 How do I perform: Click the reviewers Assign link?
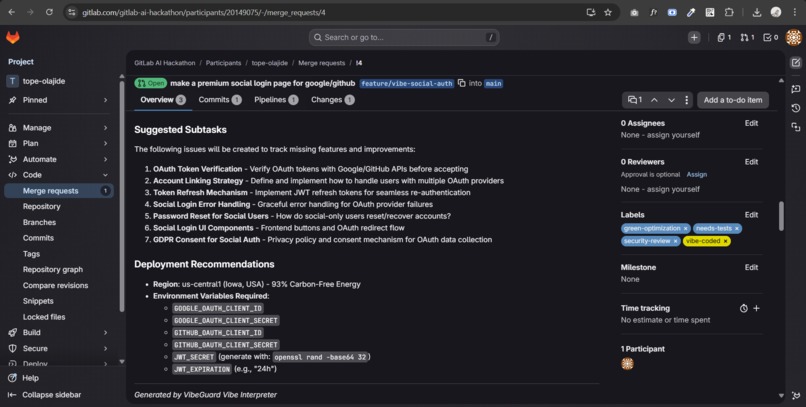tap(697, 175)
